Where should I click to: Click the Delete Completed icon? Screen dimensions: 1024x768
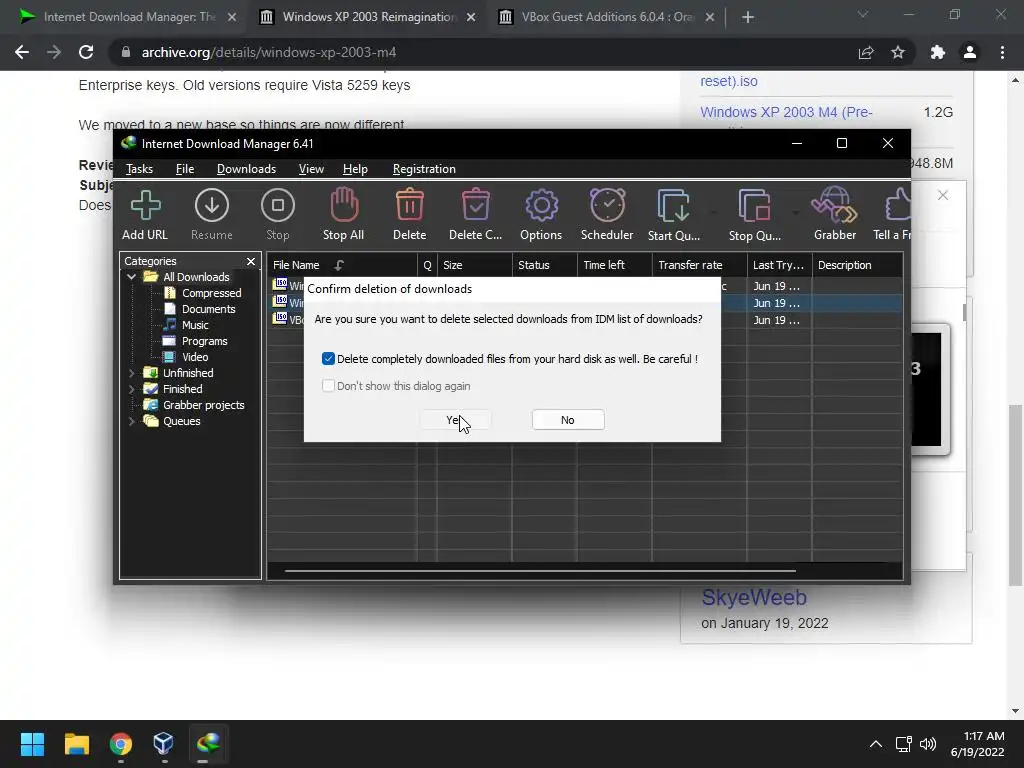pos(475,205)
